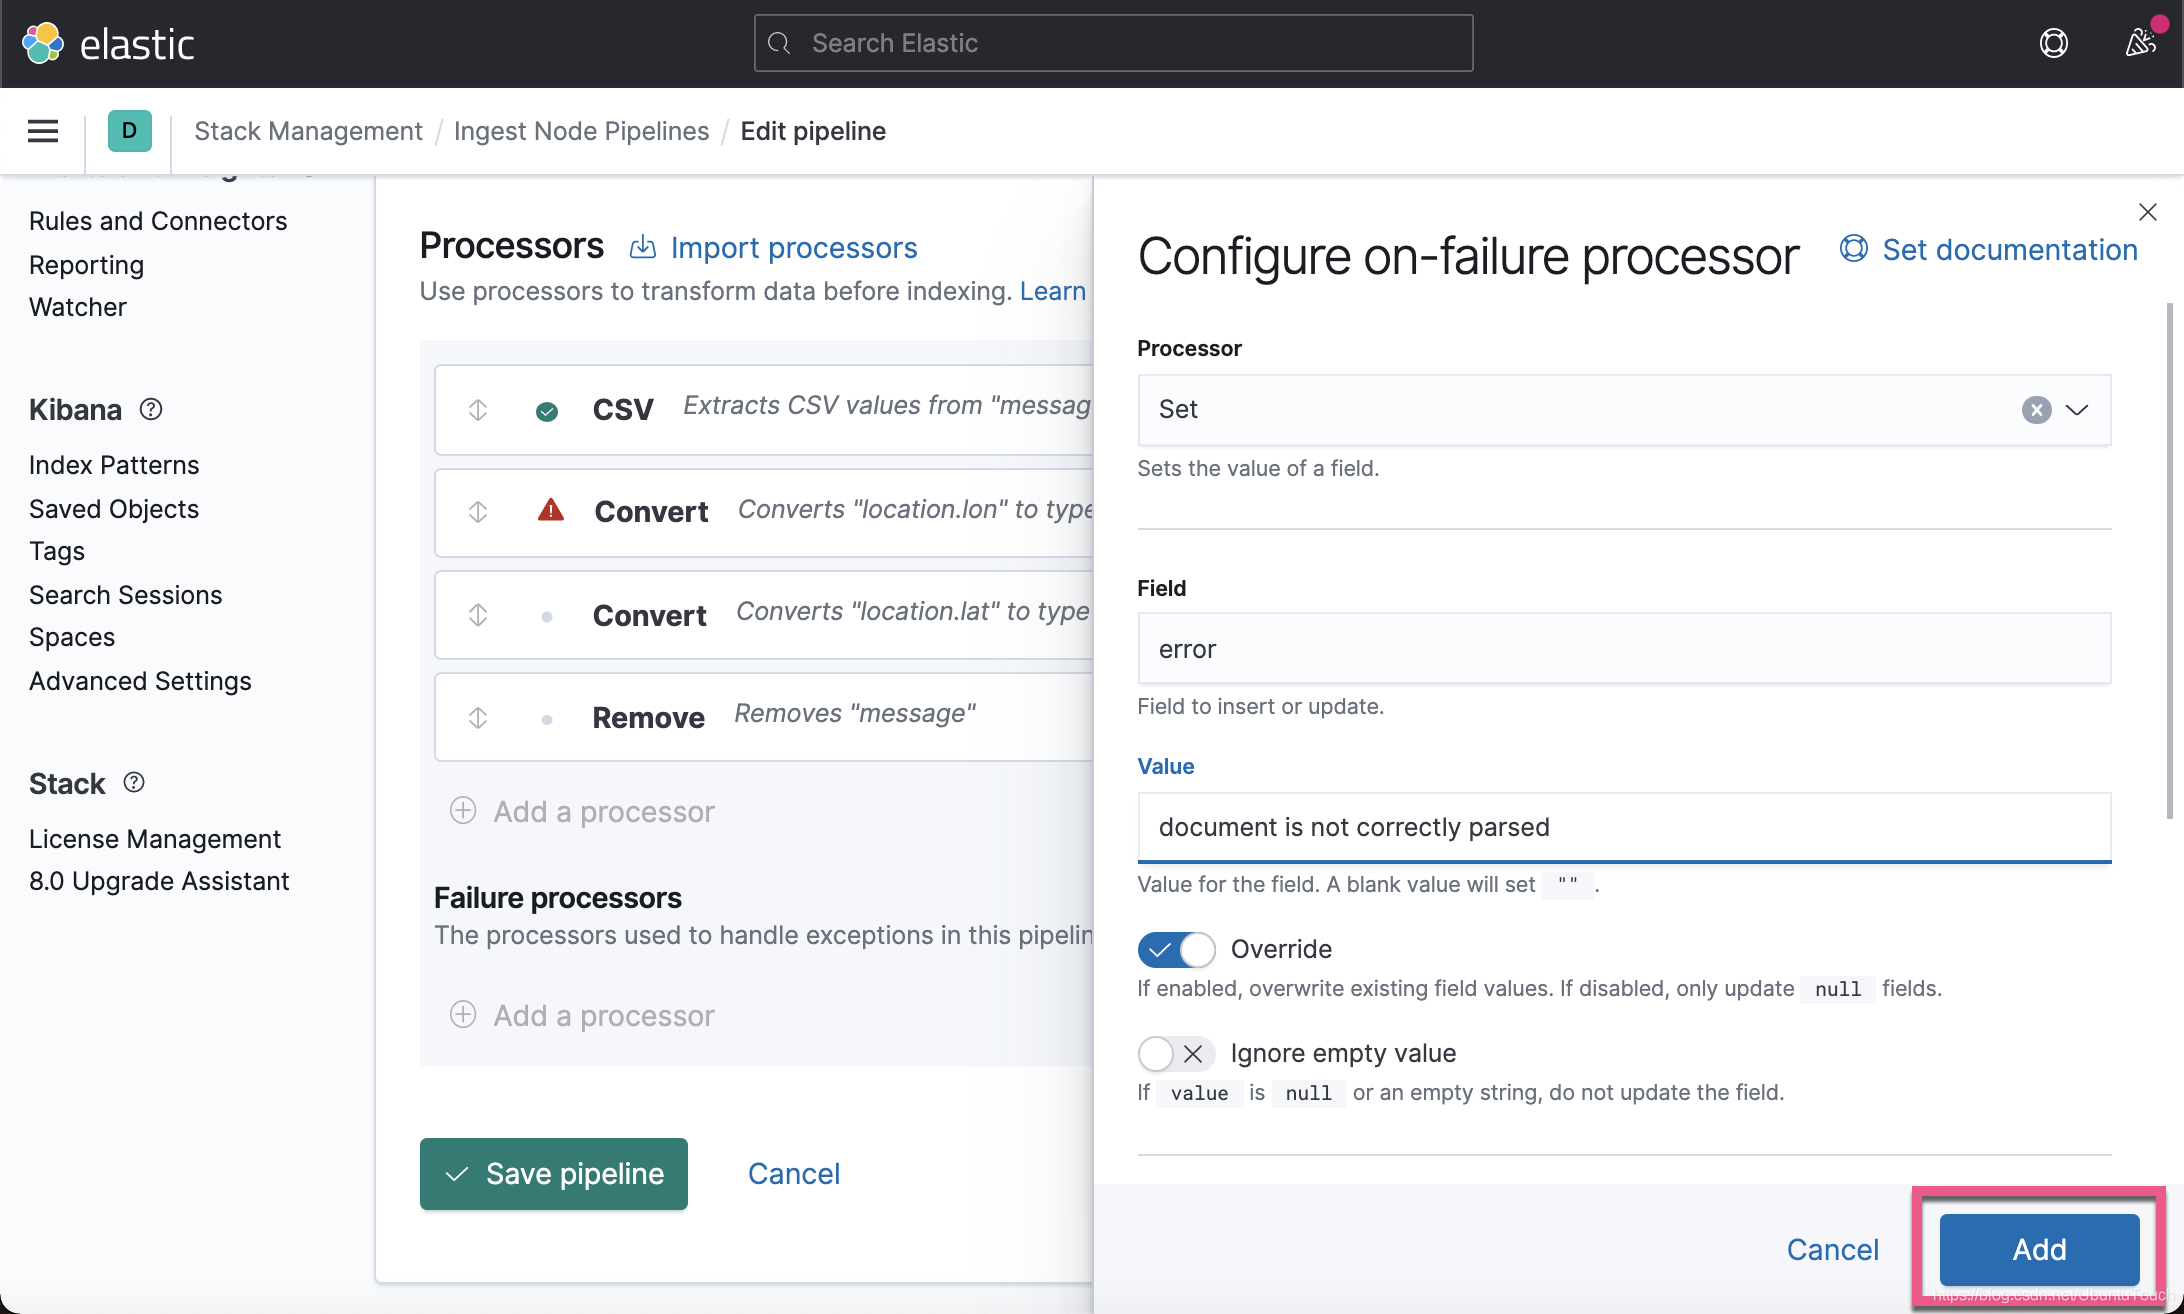This screenshot has height=1314, width=2184.
Task: Clear the Set processor selection with the X icon
Action: click(x=2036, y=410)
